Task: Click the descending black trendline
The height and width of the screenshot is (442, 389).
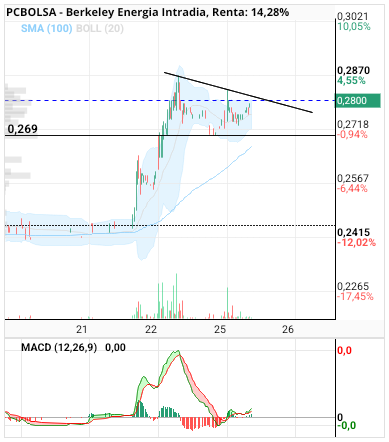Action: pyautogui.click(x=238, y=92)
